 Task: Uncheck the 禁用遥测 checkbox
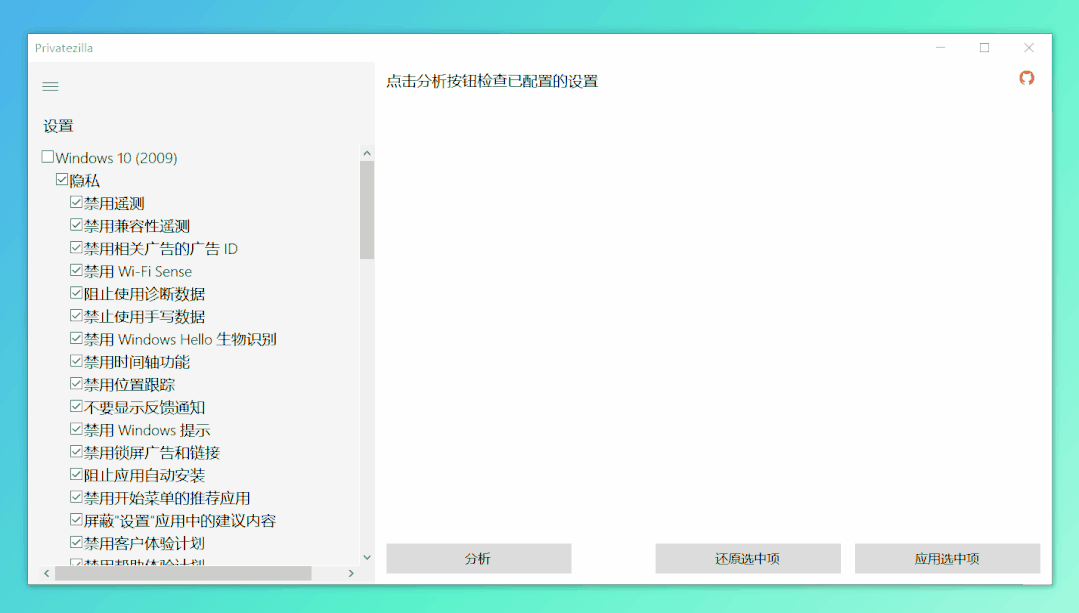pyautogui.click(x=76, y=202)
